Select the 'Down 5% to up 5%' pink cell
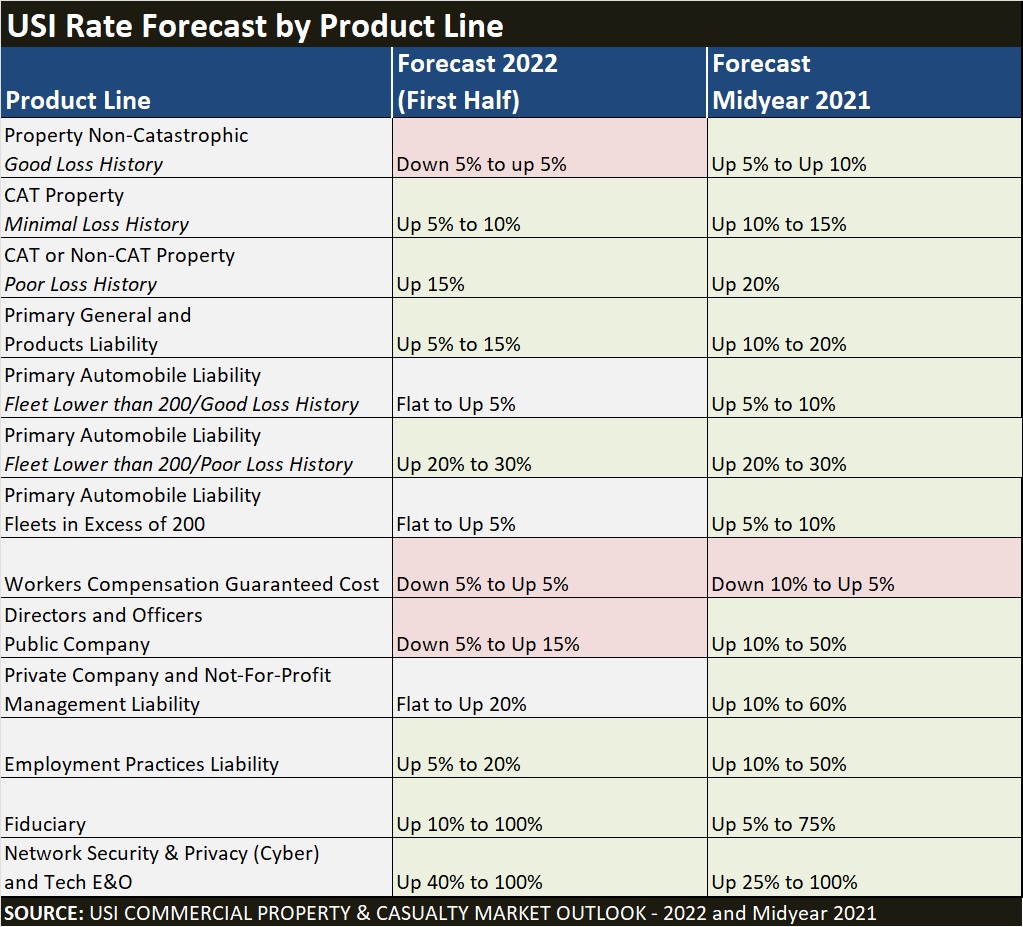Viewport: 1023px width, 927px height. click(482, 164)
